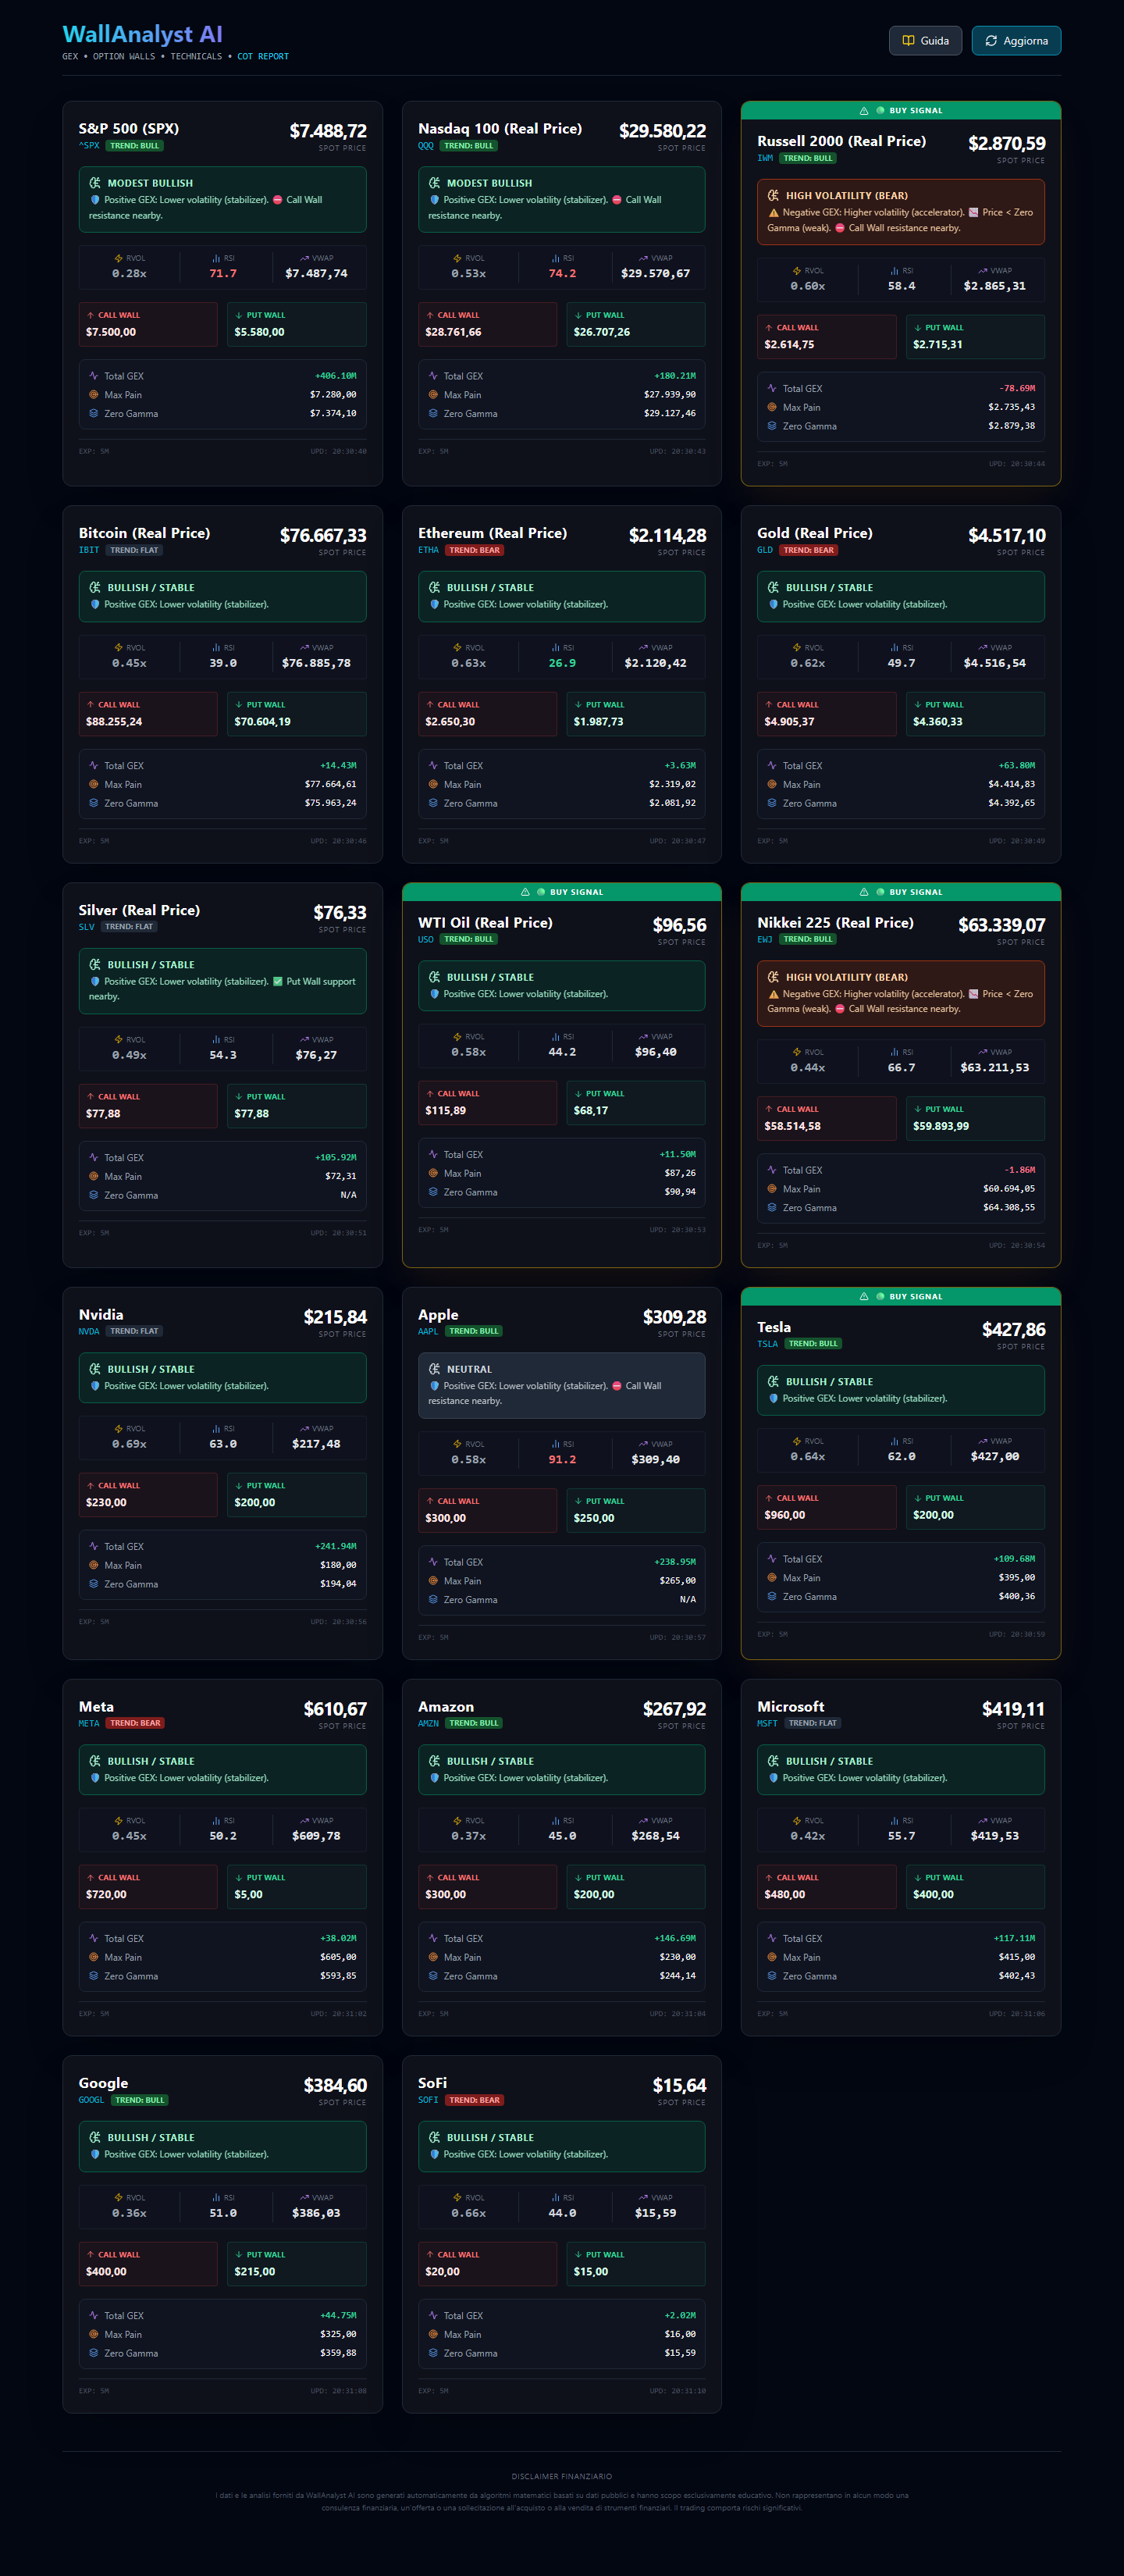This screenshot has height=2576, width=1124.
Task: Click the Total GEX pulse icon in Gold card
Action: (772, 766)
